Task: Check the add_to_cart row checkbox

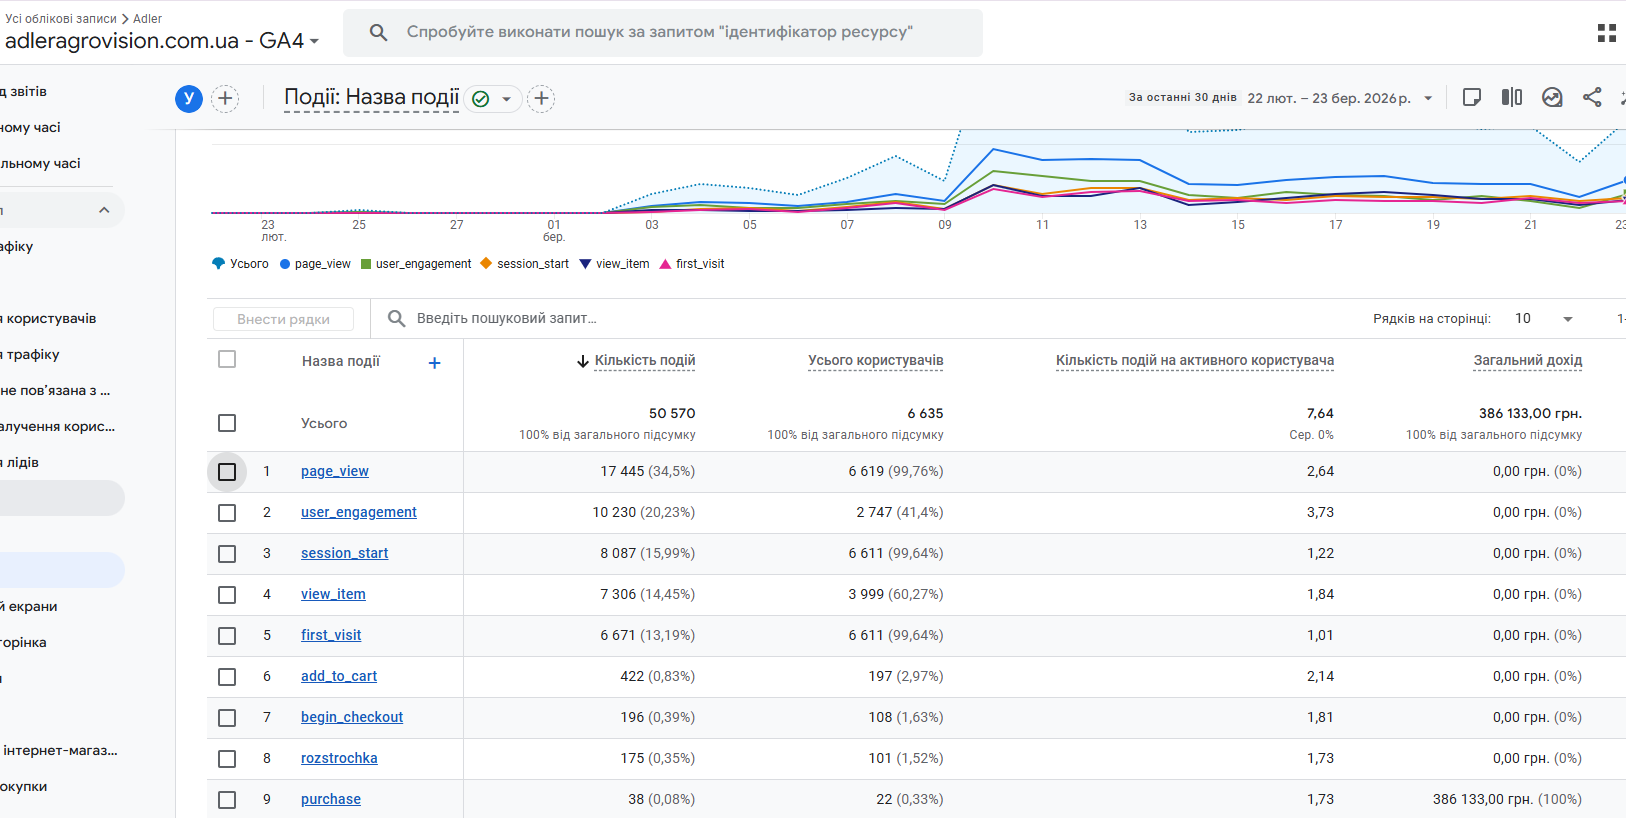Action: tap(227, 677)
